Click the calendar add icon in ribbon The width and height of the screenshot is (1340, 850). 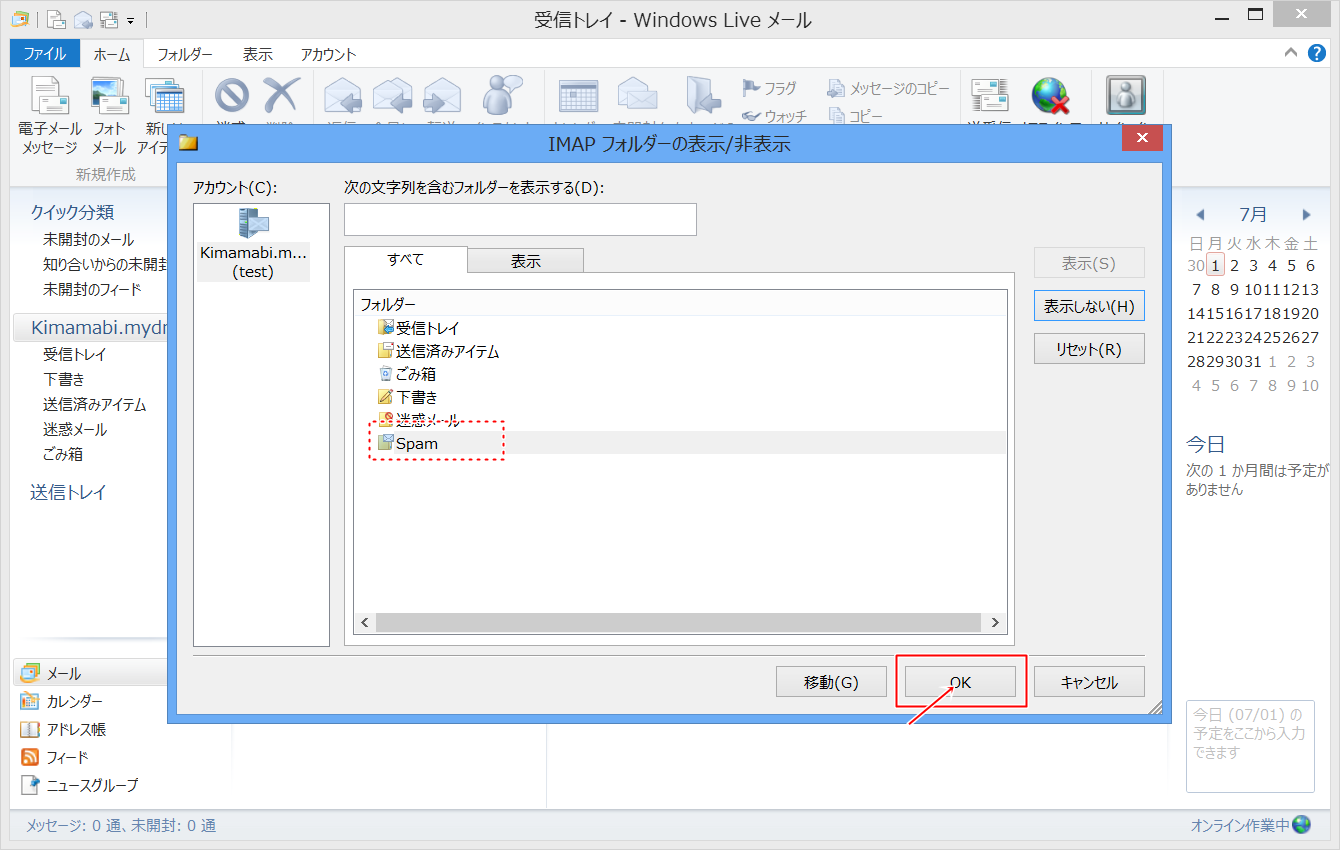pos(579,97)
